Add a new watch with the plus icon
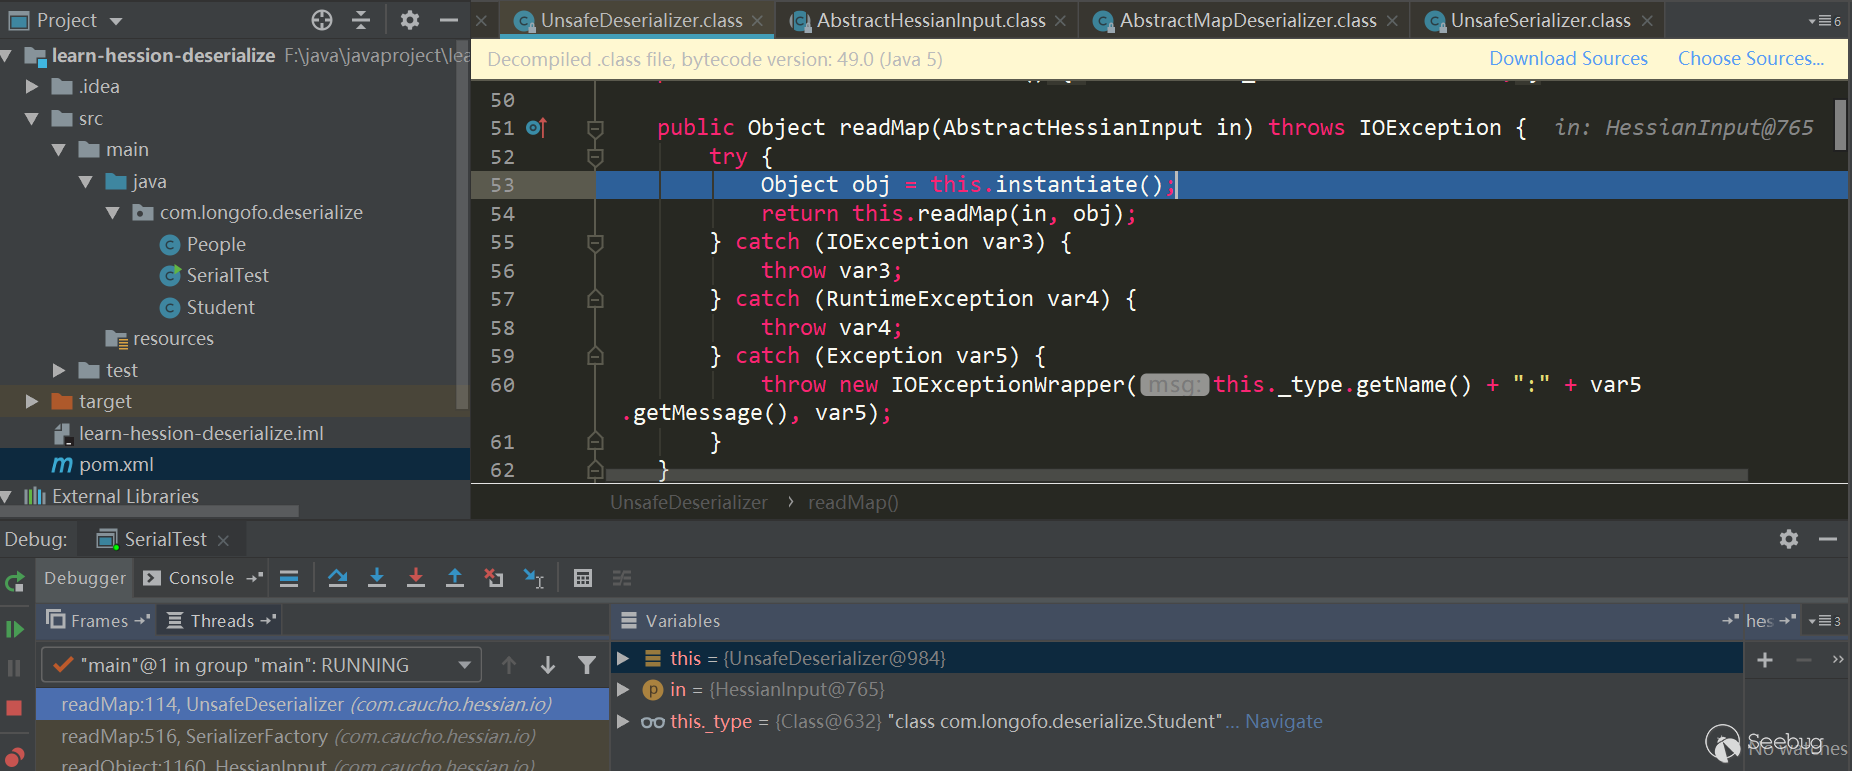This screenshot has height=771, width=1852. [1765, 660]
